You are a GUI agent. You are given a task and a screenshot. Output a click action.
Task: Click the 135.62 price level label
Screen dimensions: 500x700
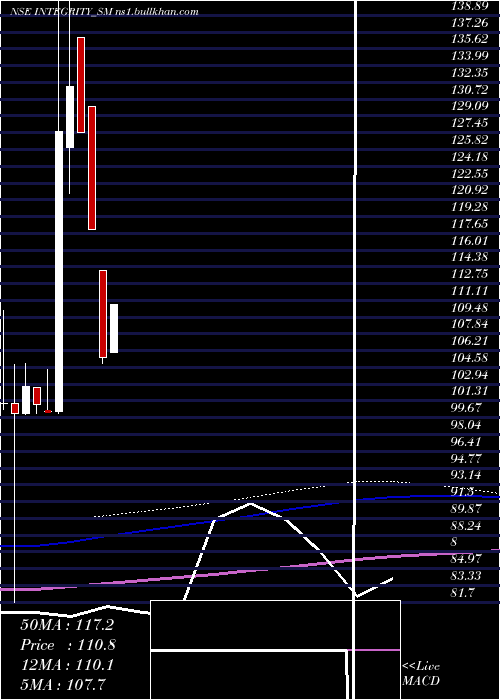pyautogui.click(x=470, y=39)
